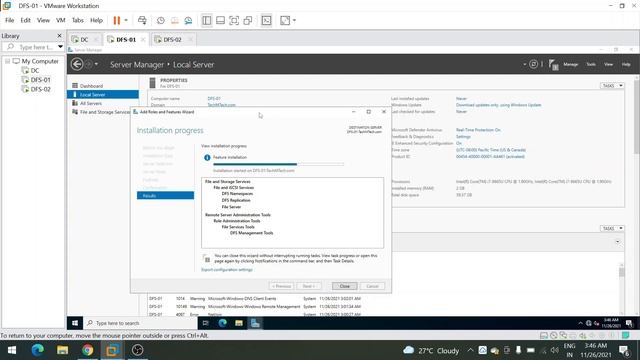Open File Explorer in guest taskbar
This screenshot has width=640, height=360.
pyautogui.click(x=239, y=323)
